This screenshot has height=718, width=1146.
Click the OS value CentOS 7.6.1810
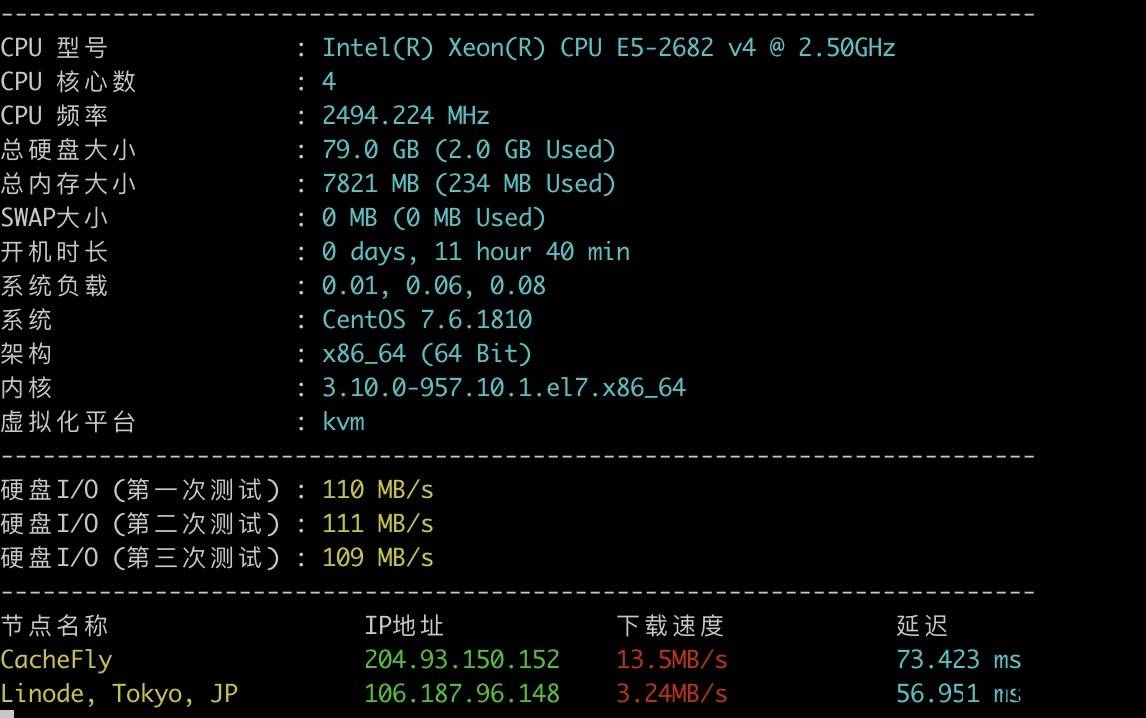pos(427,320)
